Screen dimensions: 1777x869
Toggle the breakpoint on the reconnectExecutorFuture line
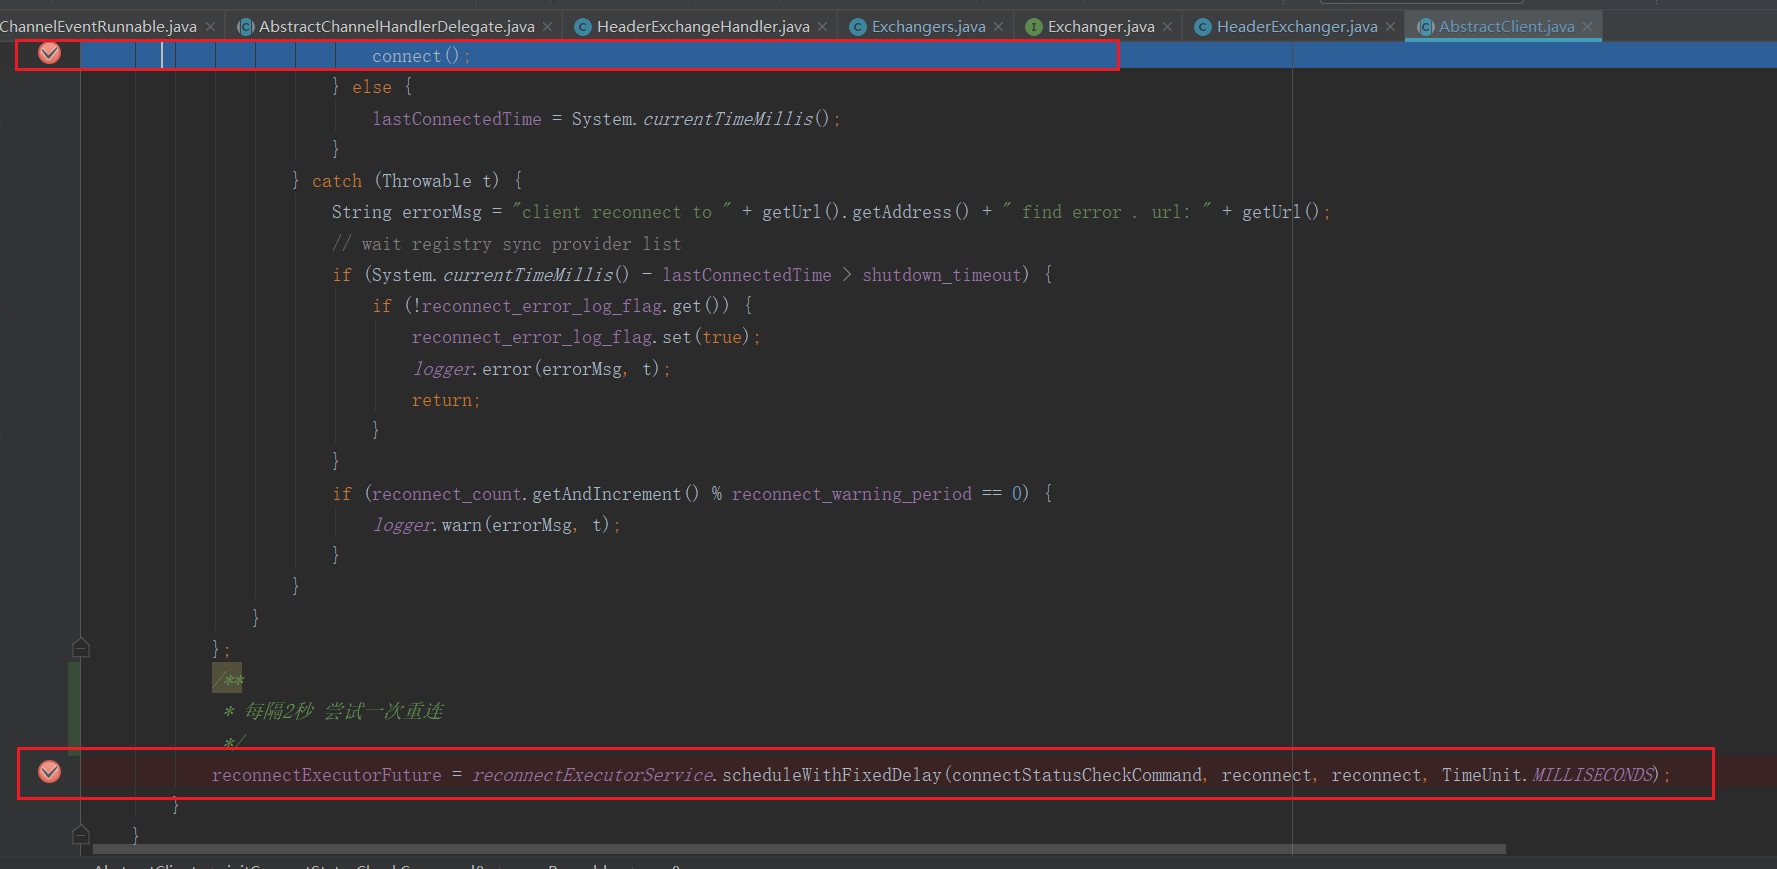[49, 771]
